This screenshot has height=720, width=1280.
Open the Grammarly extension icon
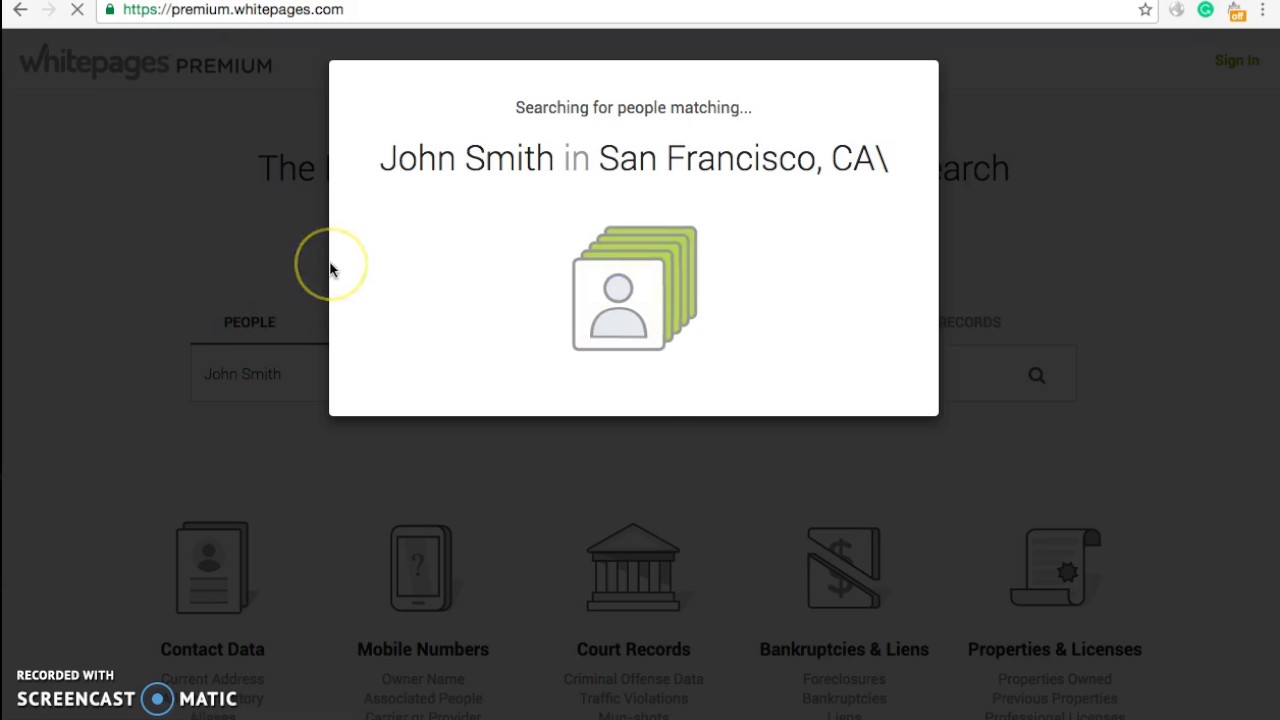pos(1206,10)
